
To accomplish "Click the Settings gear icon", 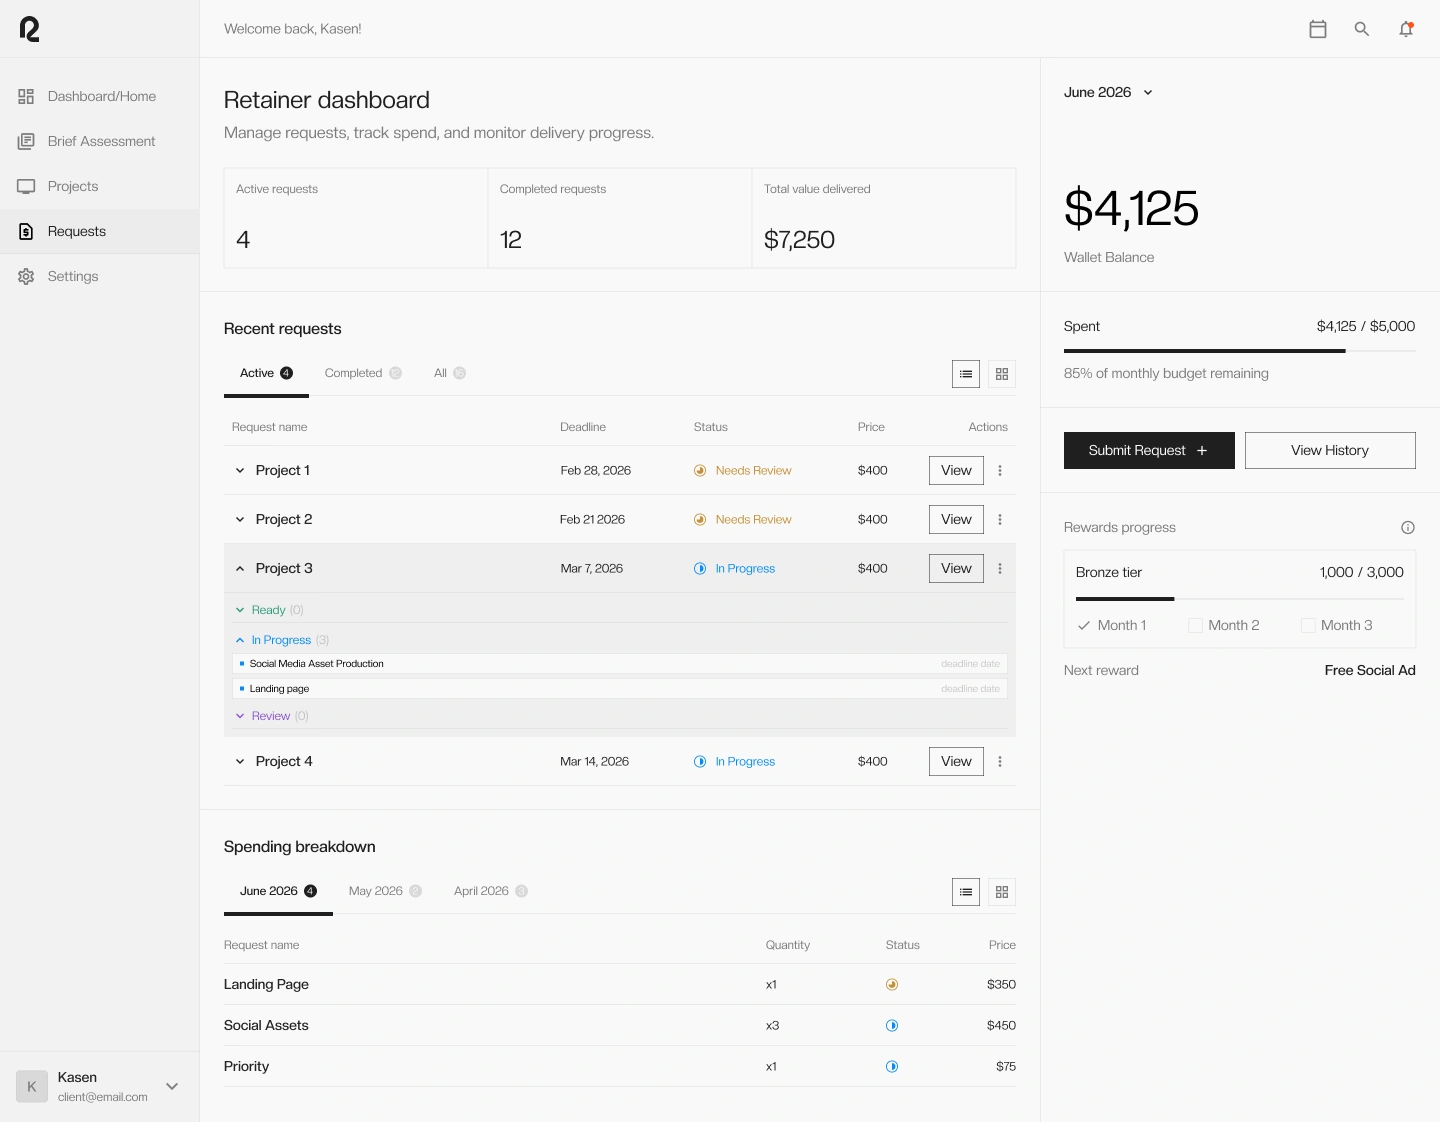I will click(26, 277).
